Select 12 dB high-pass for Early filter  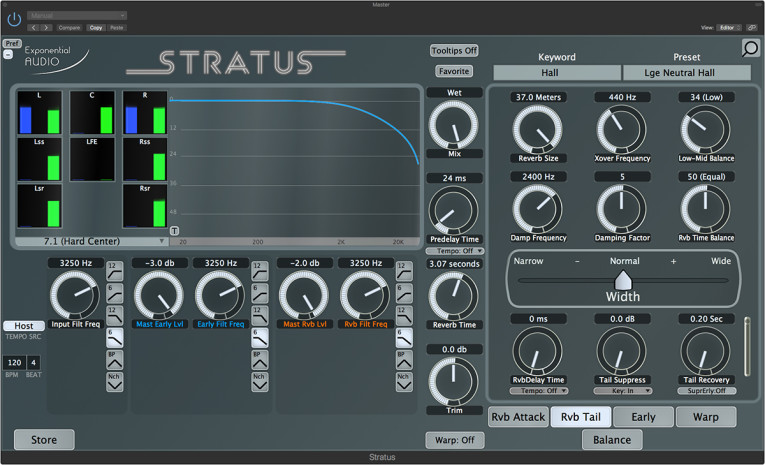tap(260, 271)
